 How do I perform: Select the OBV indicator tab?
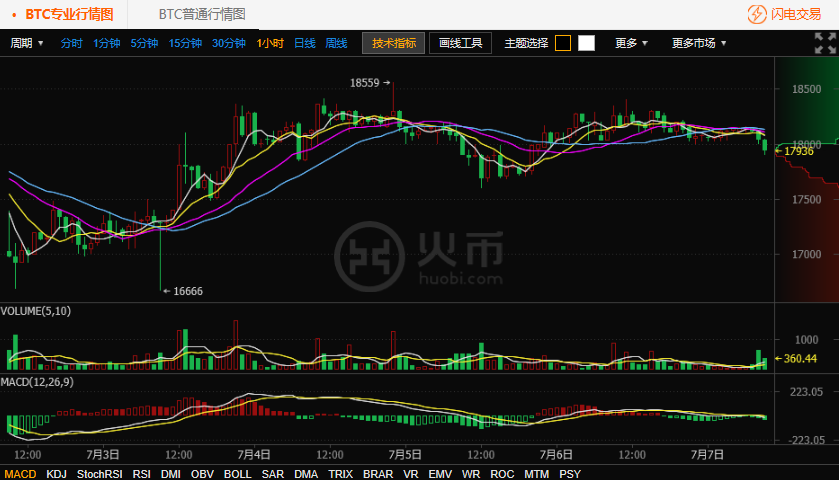click(x=202, y=474)
